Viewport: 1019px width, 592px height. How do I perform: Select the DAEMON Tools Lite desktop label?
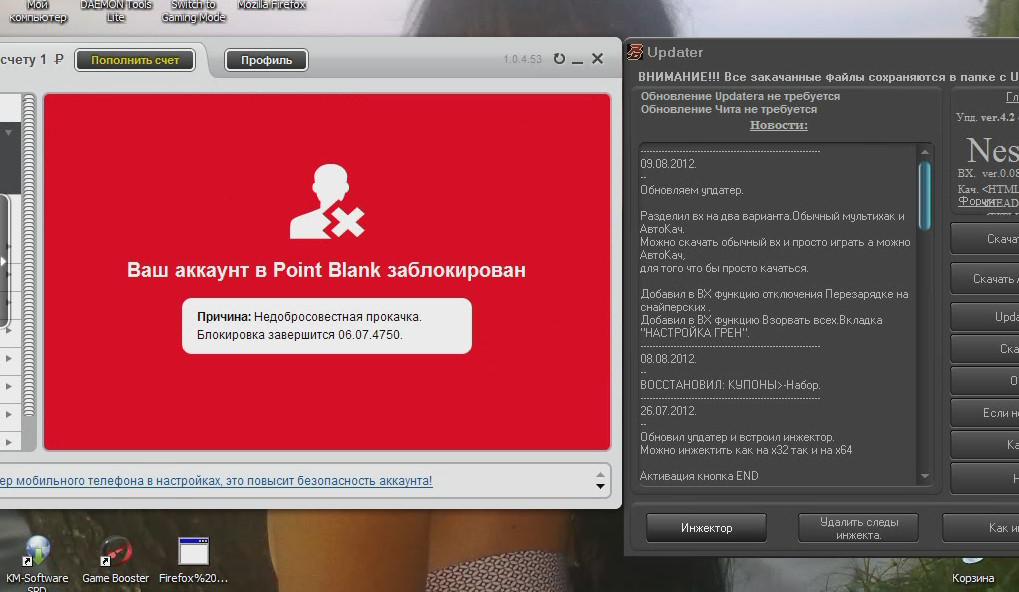pos(116,11)
